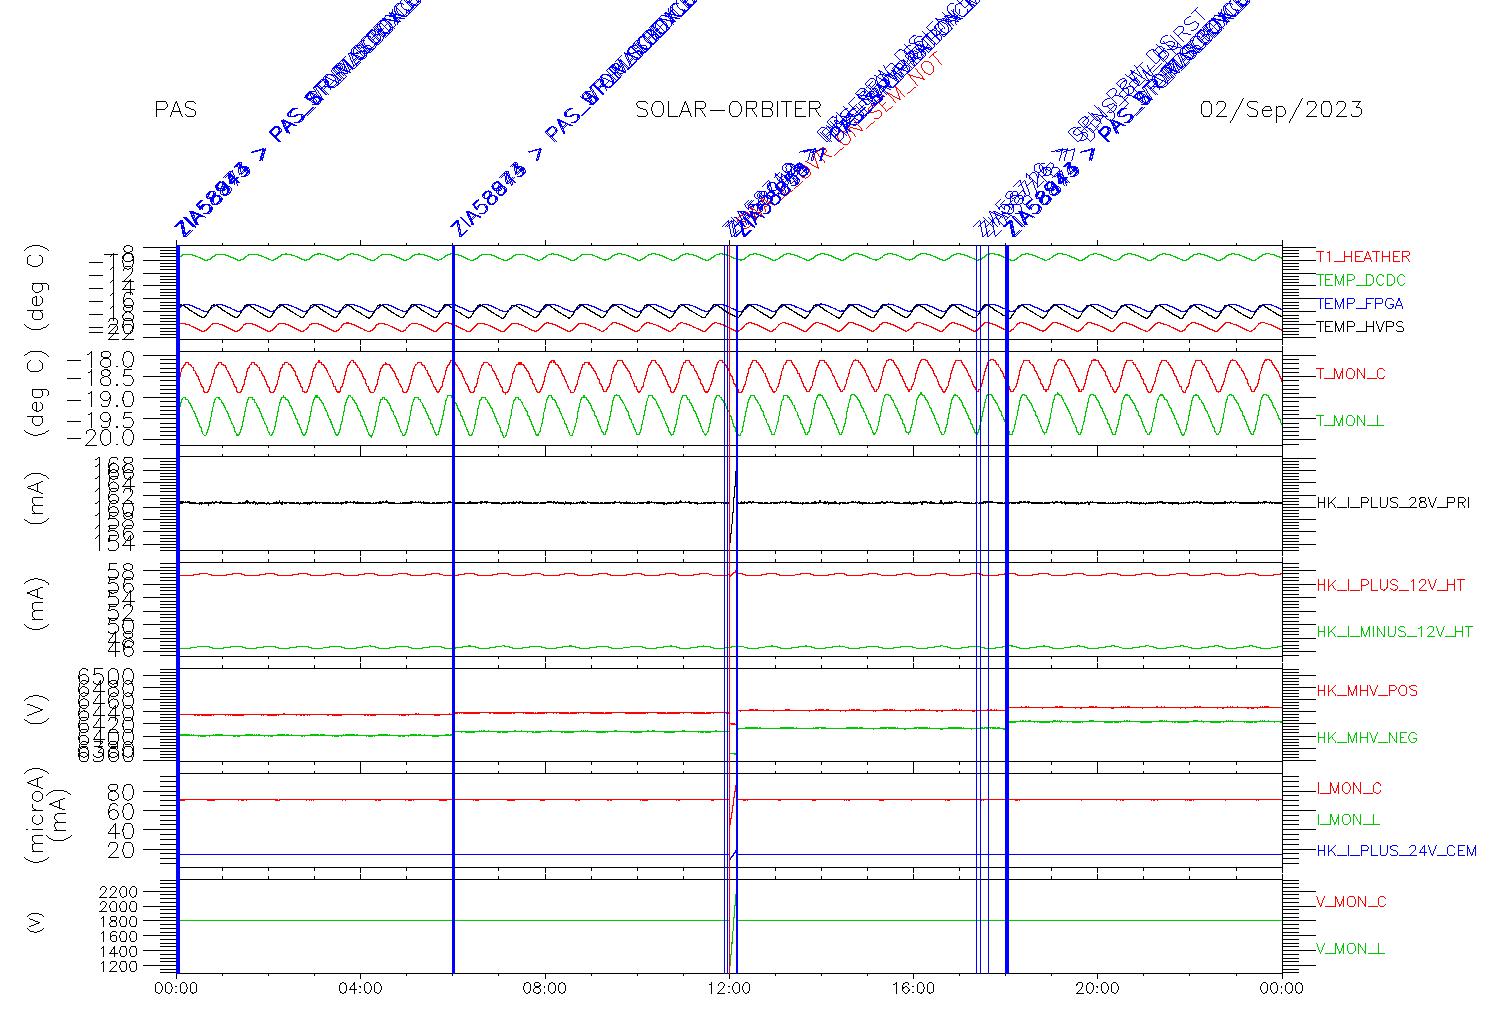Click the HK_MHV_POS legend label

tap(1367, 691)
